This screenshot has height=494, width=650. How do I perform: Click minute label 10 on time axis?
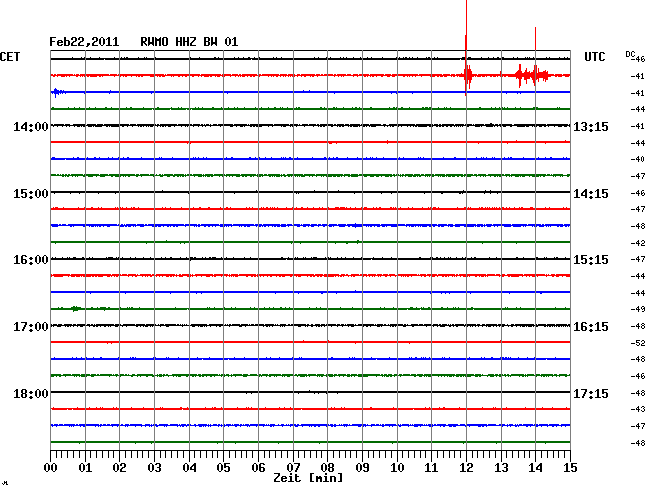[x=397, y=467]
